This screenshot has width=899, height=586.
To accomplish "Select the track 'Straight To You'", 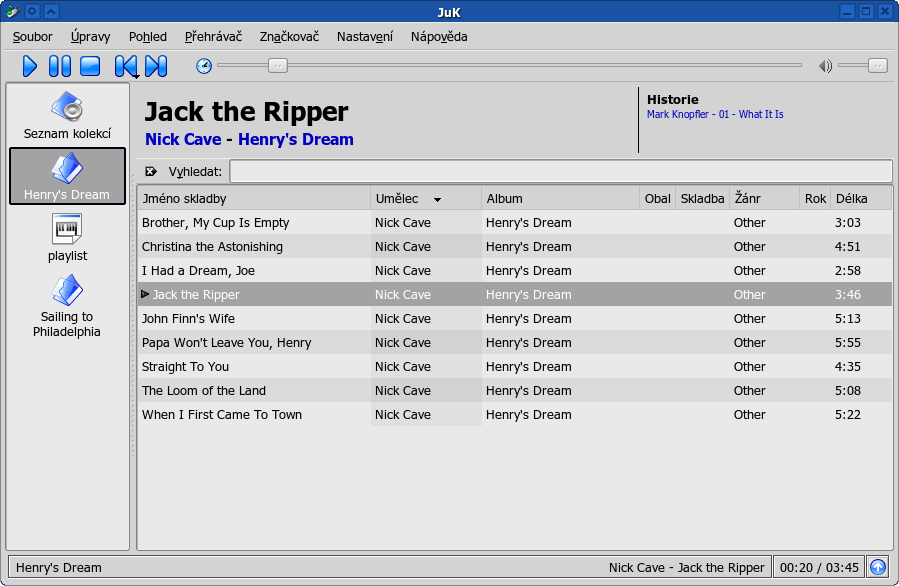I will pyautogui.click(x=514, y=367).
